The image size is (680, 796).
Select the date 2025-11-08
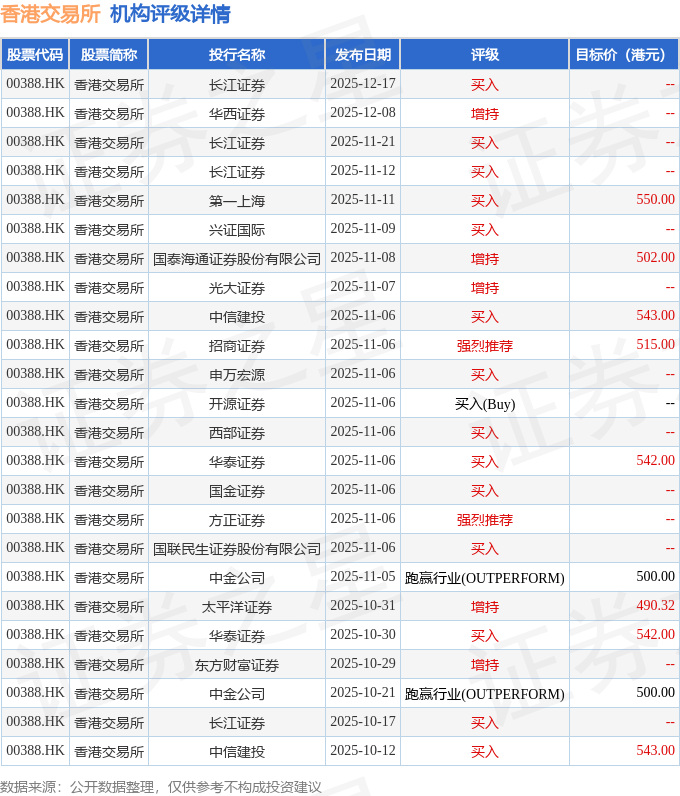tap(363, 257)
